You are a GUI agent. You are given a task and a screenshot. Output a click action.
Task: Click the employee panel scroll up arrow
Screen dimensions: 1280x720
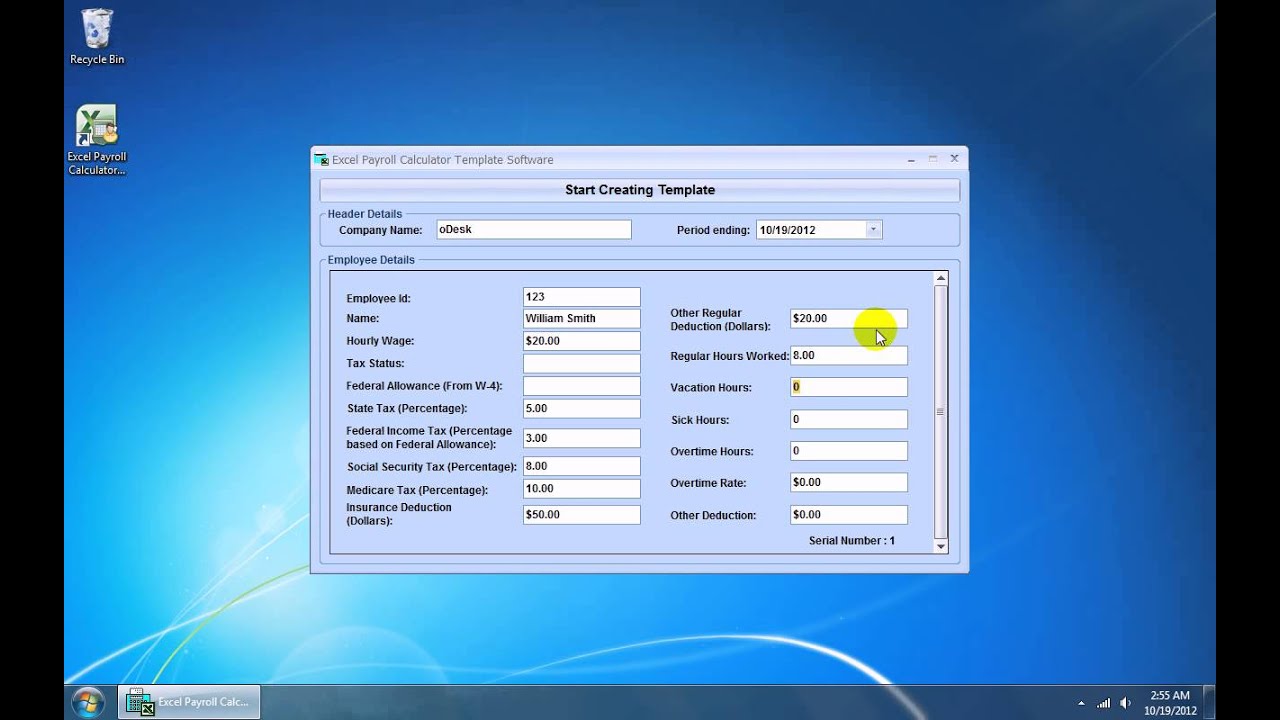coord(940,278)
